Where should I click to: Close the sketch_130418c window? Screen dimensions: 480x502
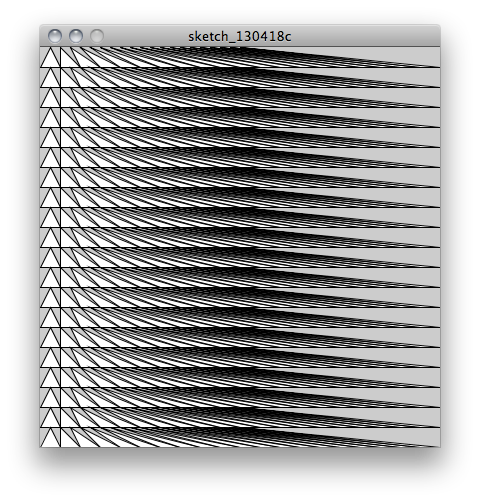point(55,36)
